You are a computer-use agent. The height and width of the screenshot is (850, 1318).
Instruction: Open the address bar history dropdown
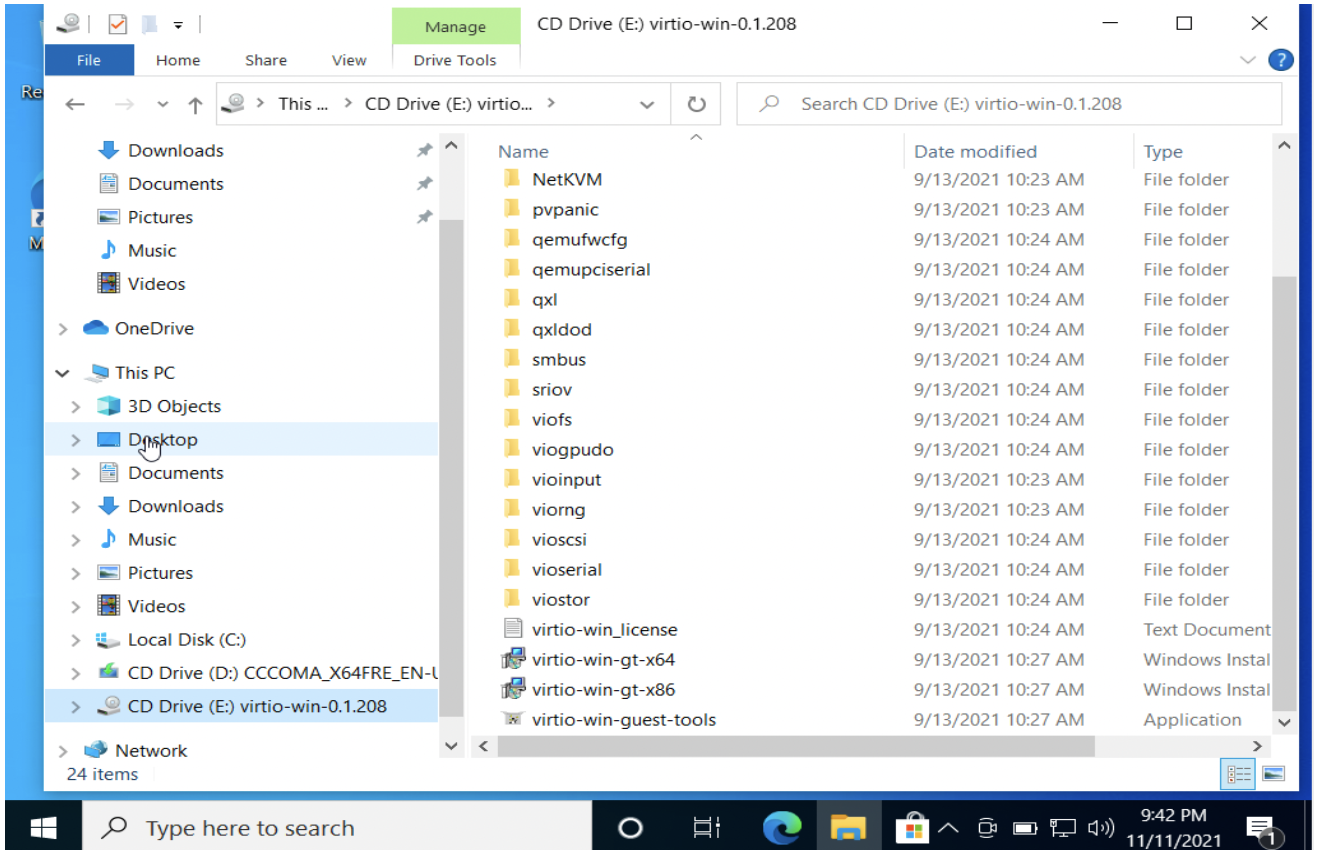pos(646,103)
